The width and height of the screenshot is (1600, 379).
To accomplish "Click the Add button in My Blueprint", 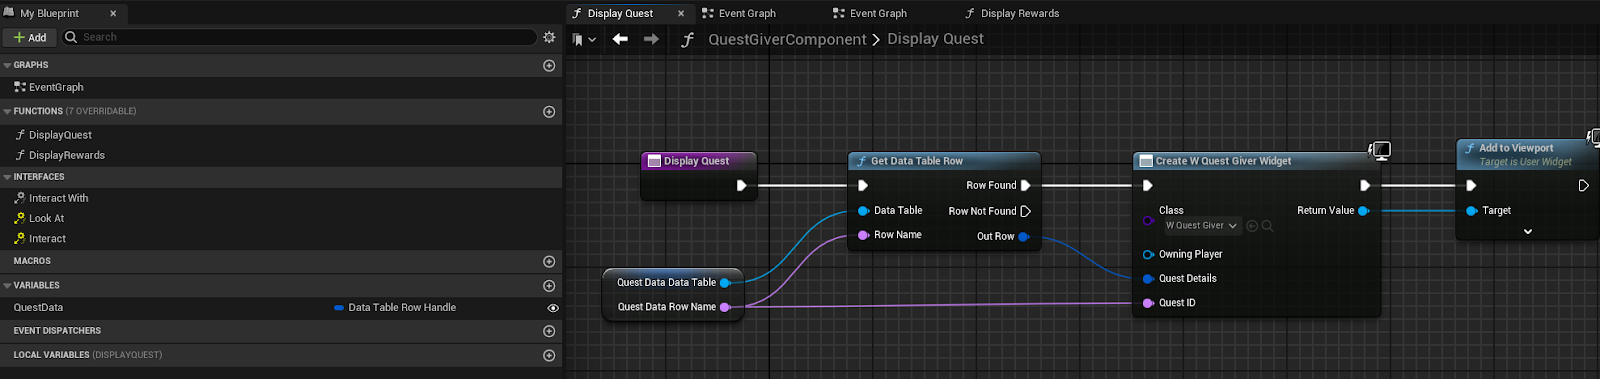I will click(29, 37).
